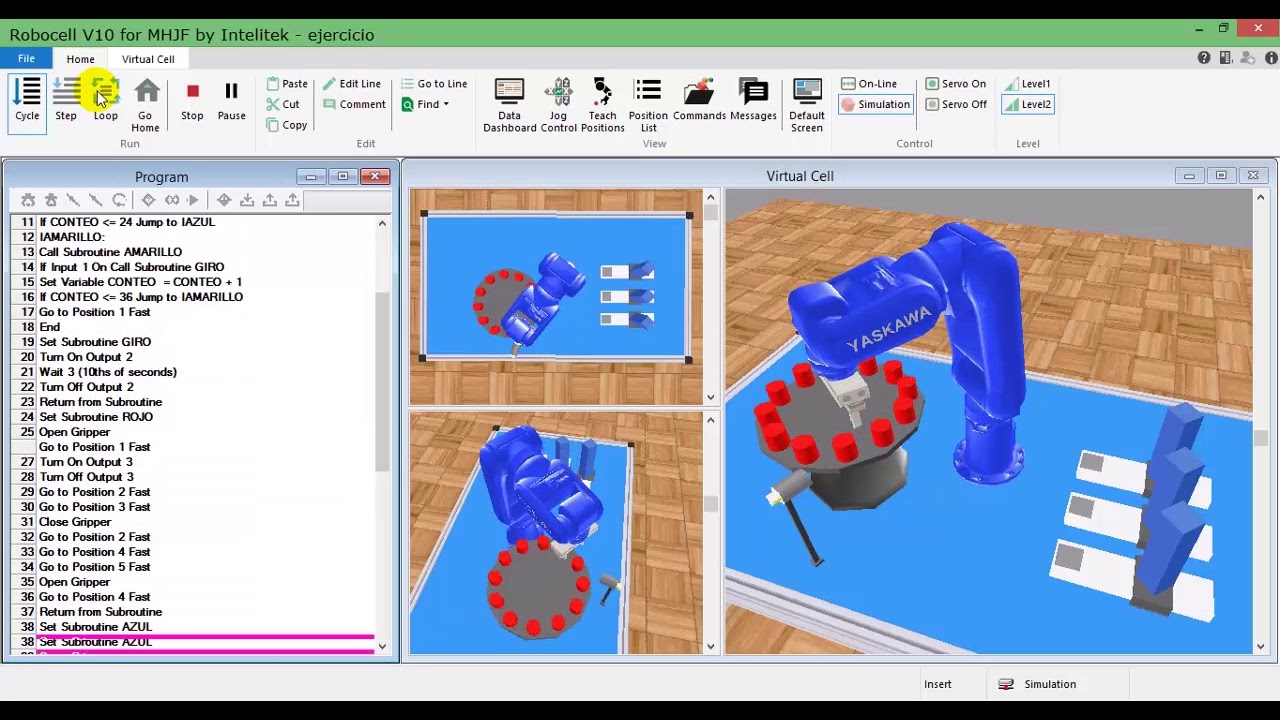Turn Servo Off
The image size is (1280, 720).
(956, 104)
